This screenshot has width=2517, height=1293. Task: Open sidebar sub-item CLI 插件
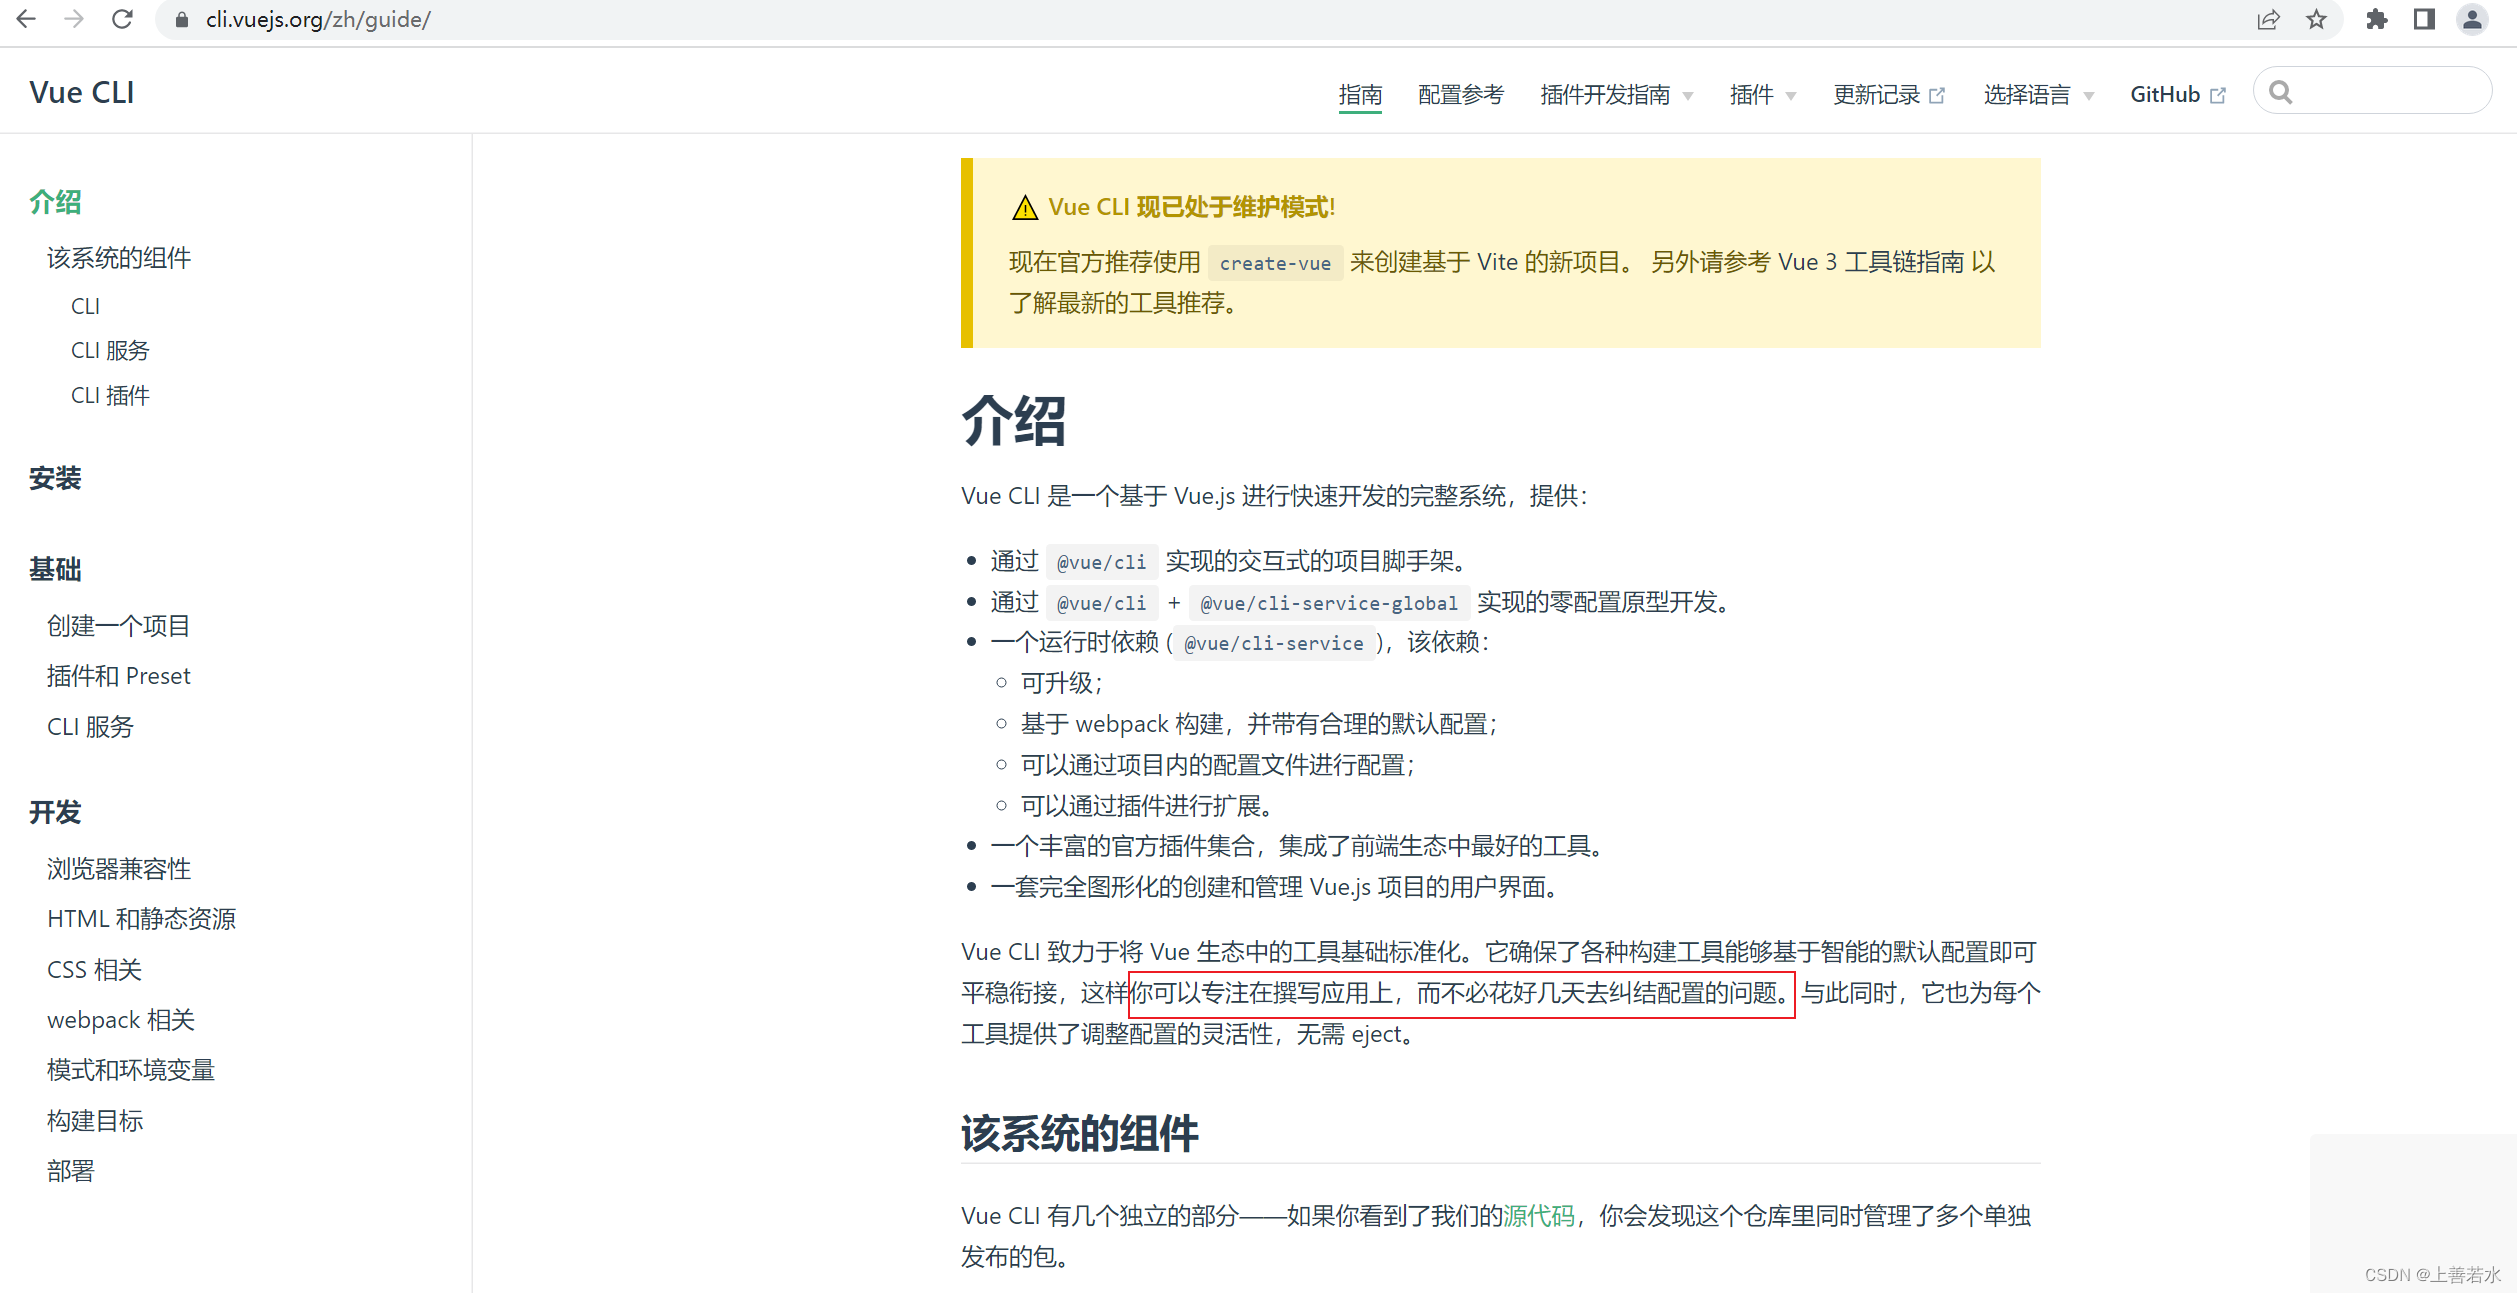(110, 396)
